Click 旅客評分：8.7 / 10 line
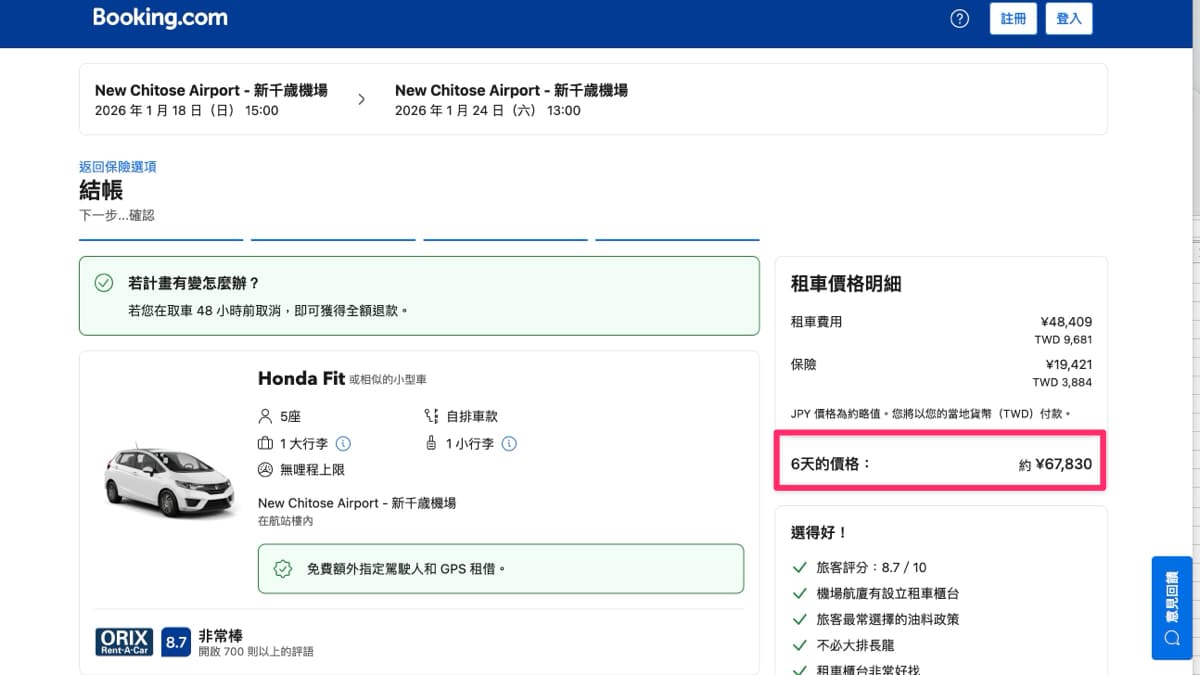1200x675 pixels. [872, 567]
